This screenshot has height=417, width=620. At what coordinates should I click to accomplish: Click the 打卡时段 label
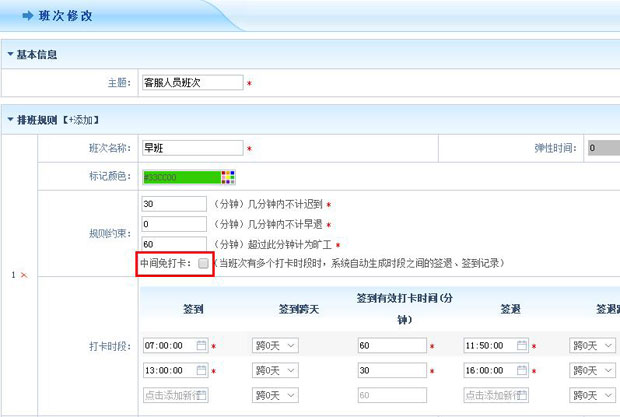tap(110, 346)
